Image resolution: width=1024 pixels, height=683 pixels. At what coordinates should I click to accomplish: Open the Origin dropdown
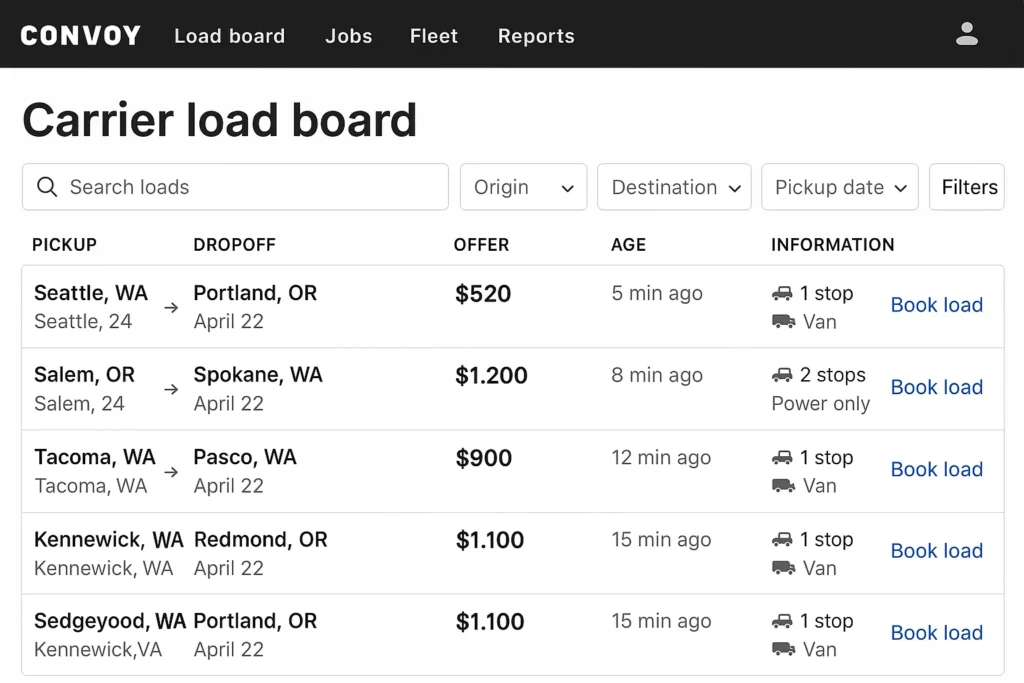(x=523, y=187)
